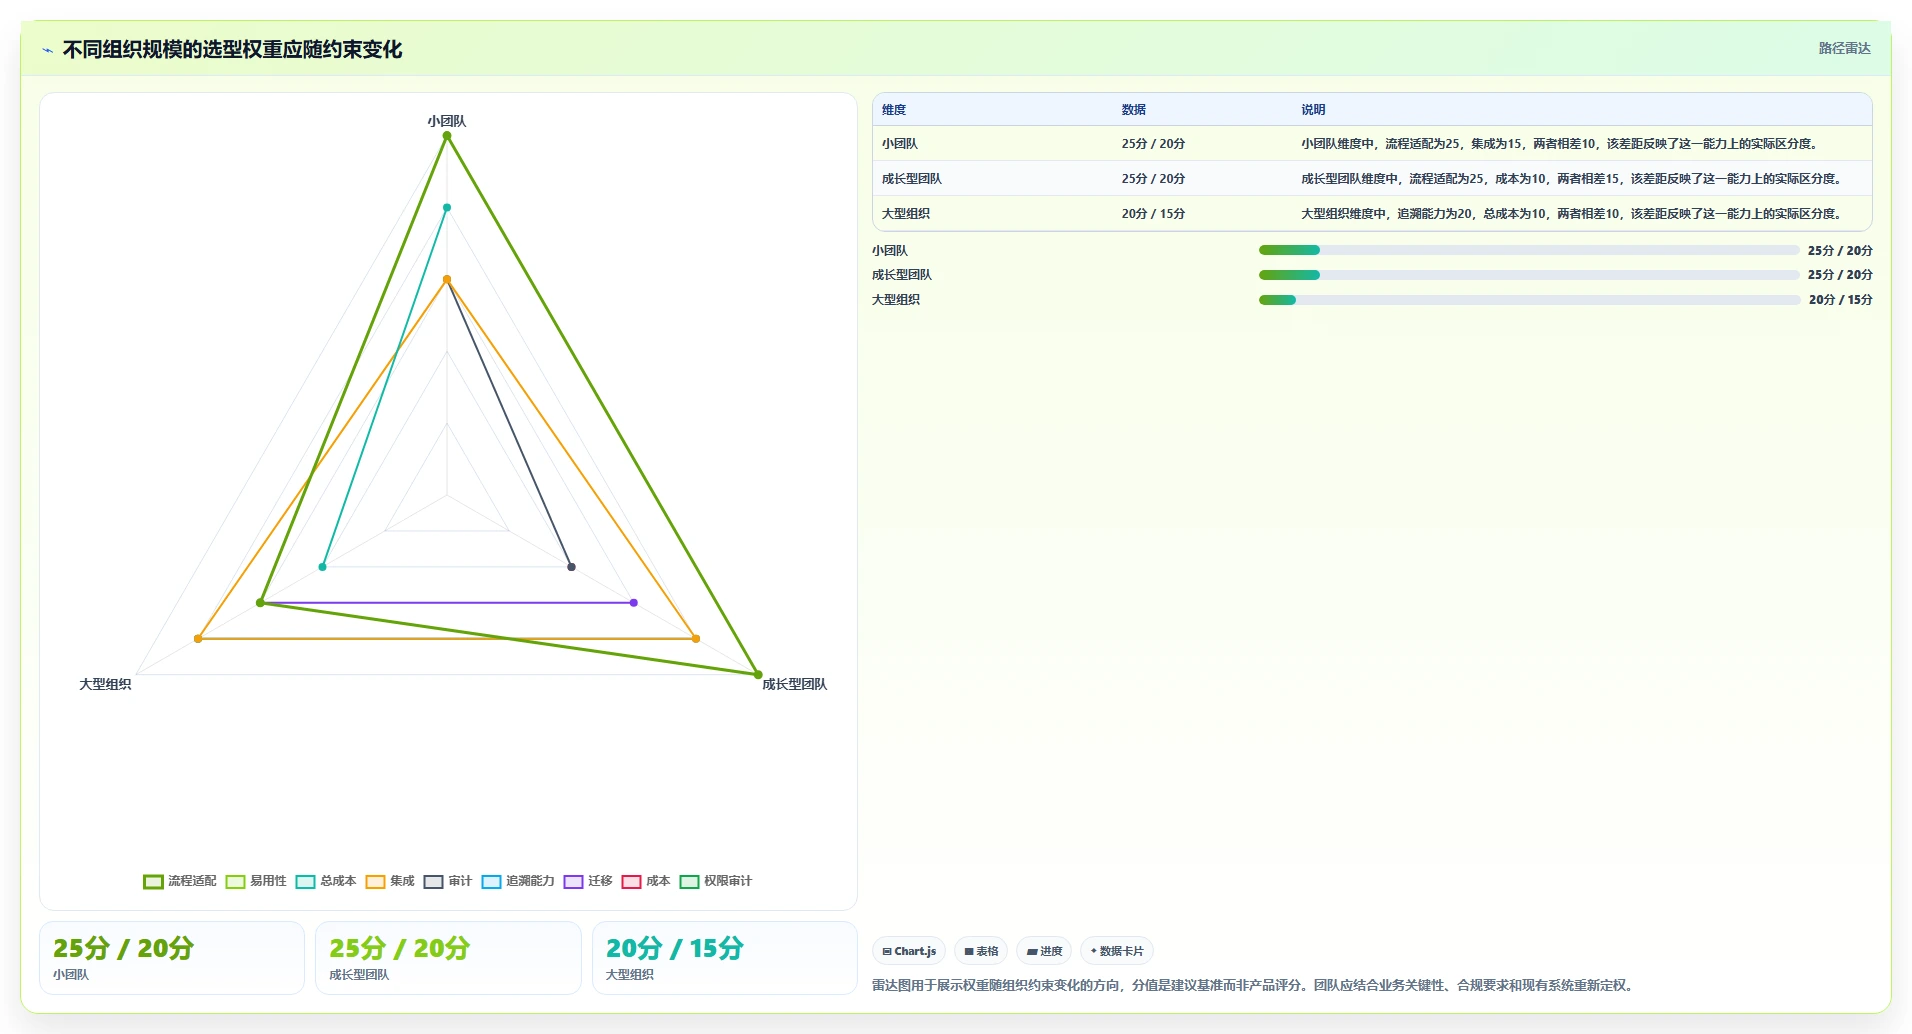Click the 20分 / 15分 value in the table

pos(1153,214)
